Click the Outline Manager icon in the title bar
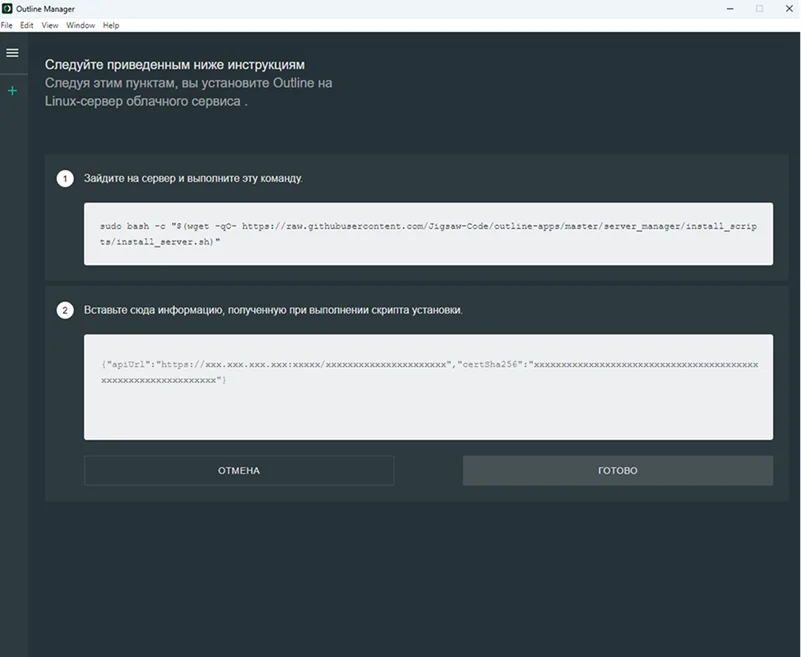The image size is (801, 657). tap(8, 8)
